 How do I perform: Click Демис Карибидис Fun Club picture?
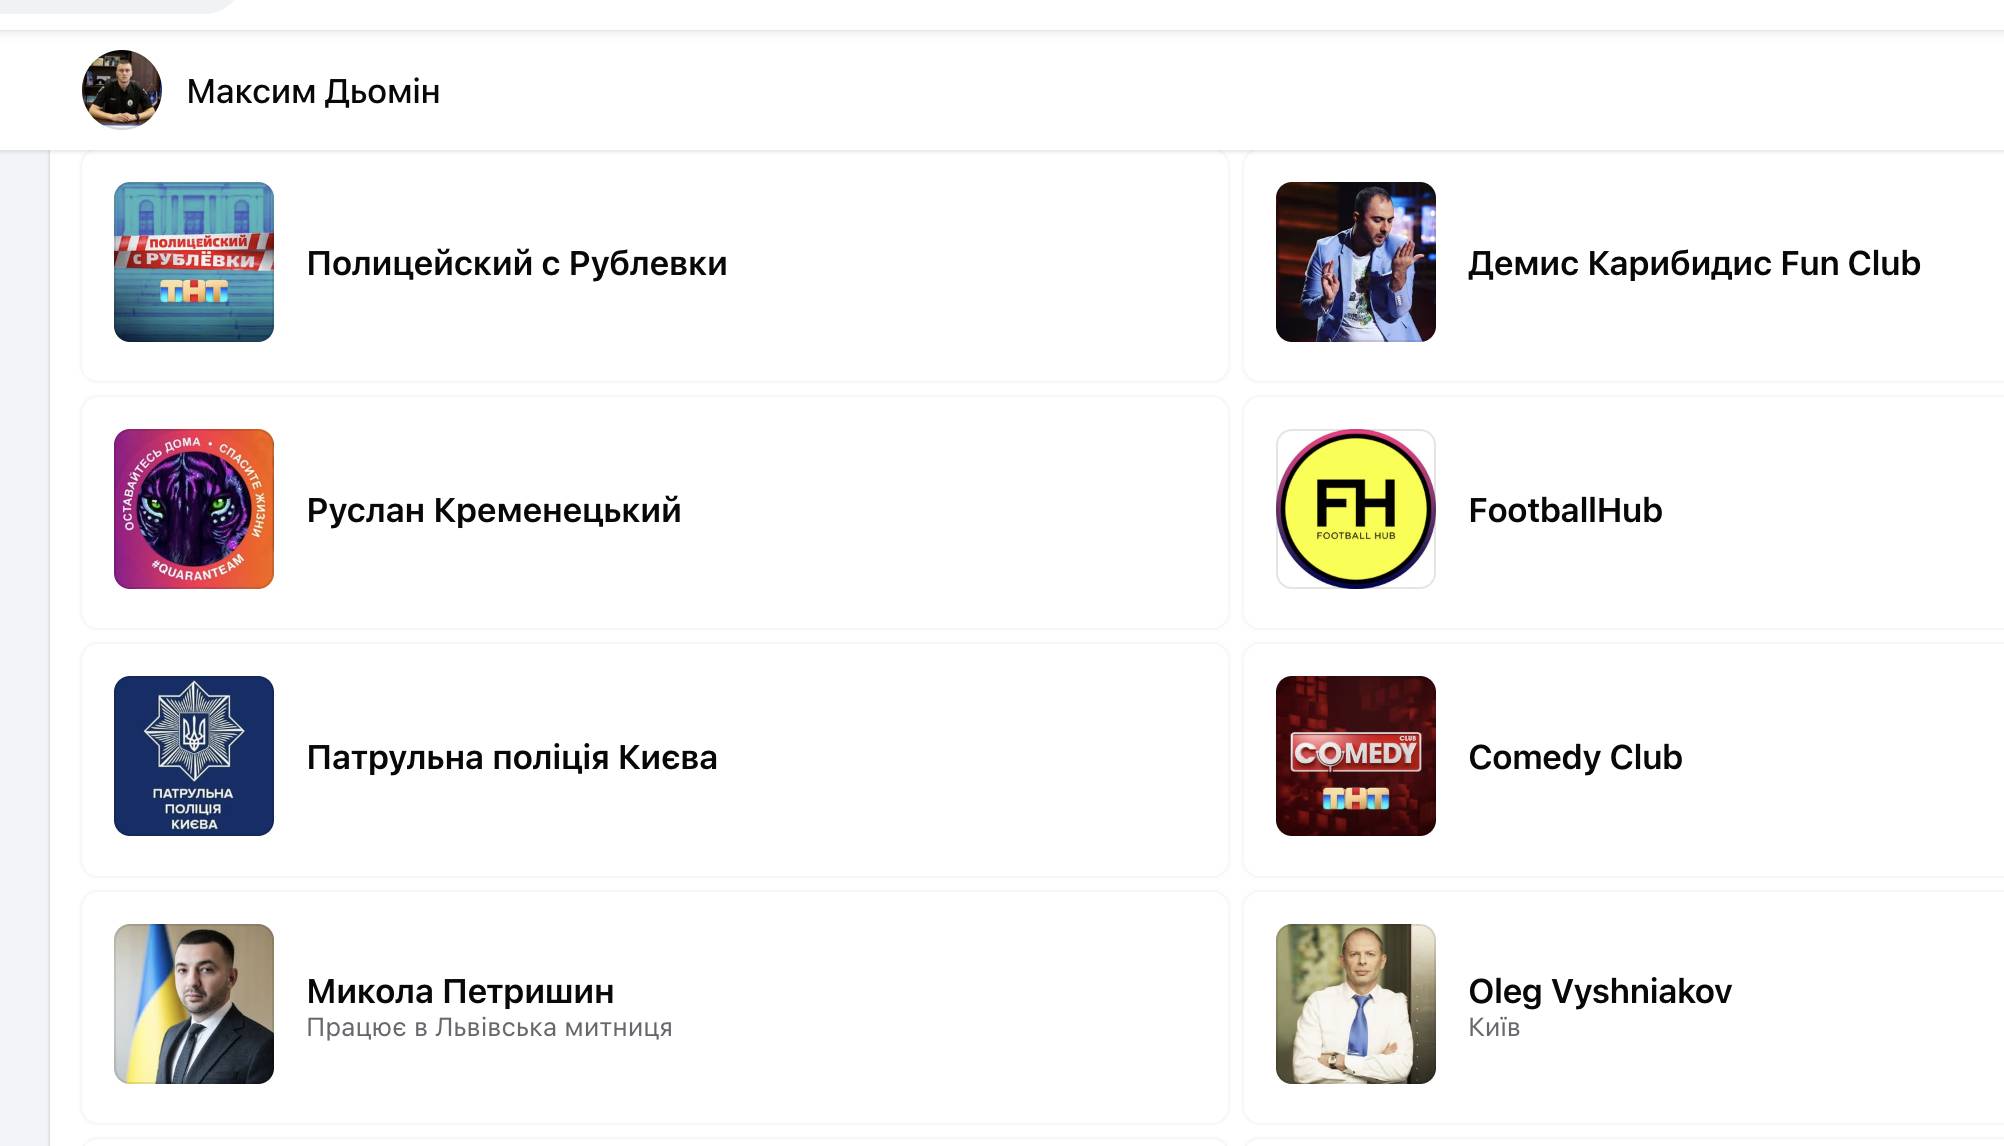pos(1355,262)
